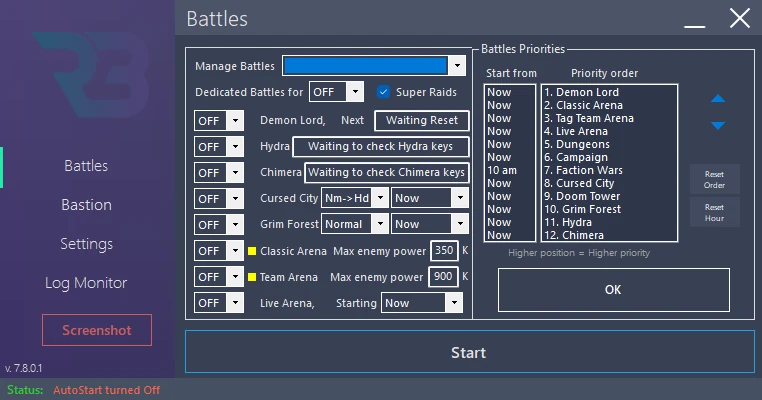
Task: Open Grim Forest OFF dropdown
Action: 219,225
